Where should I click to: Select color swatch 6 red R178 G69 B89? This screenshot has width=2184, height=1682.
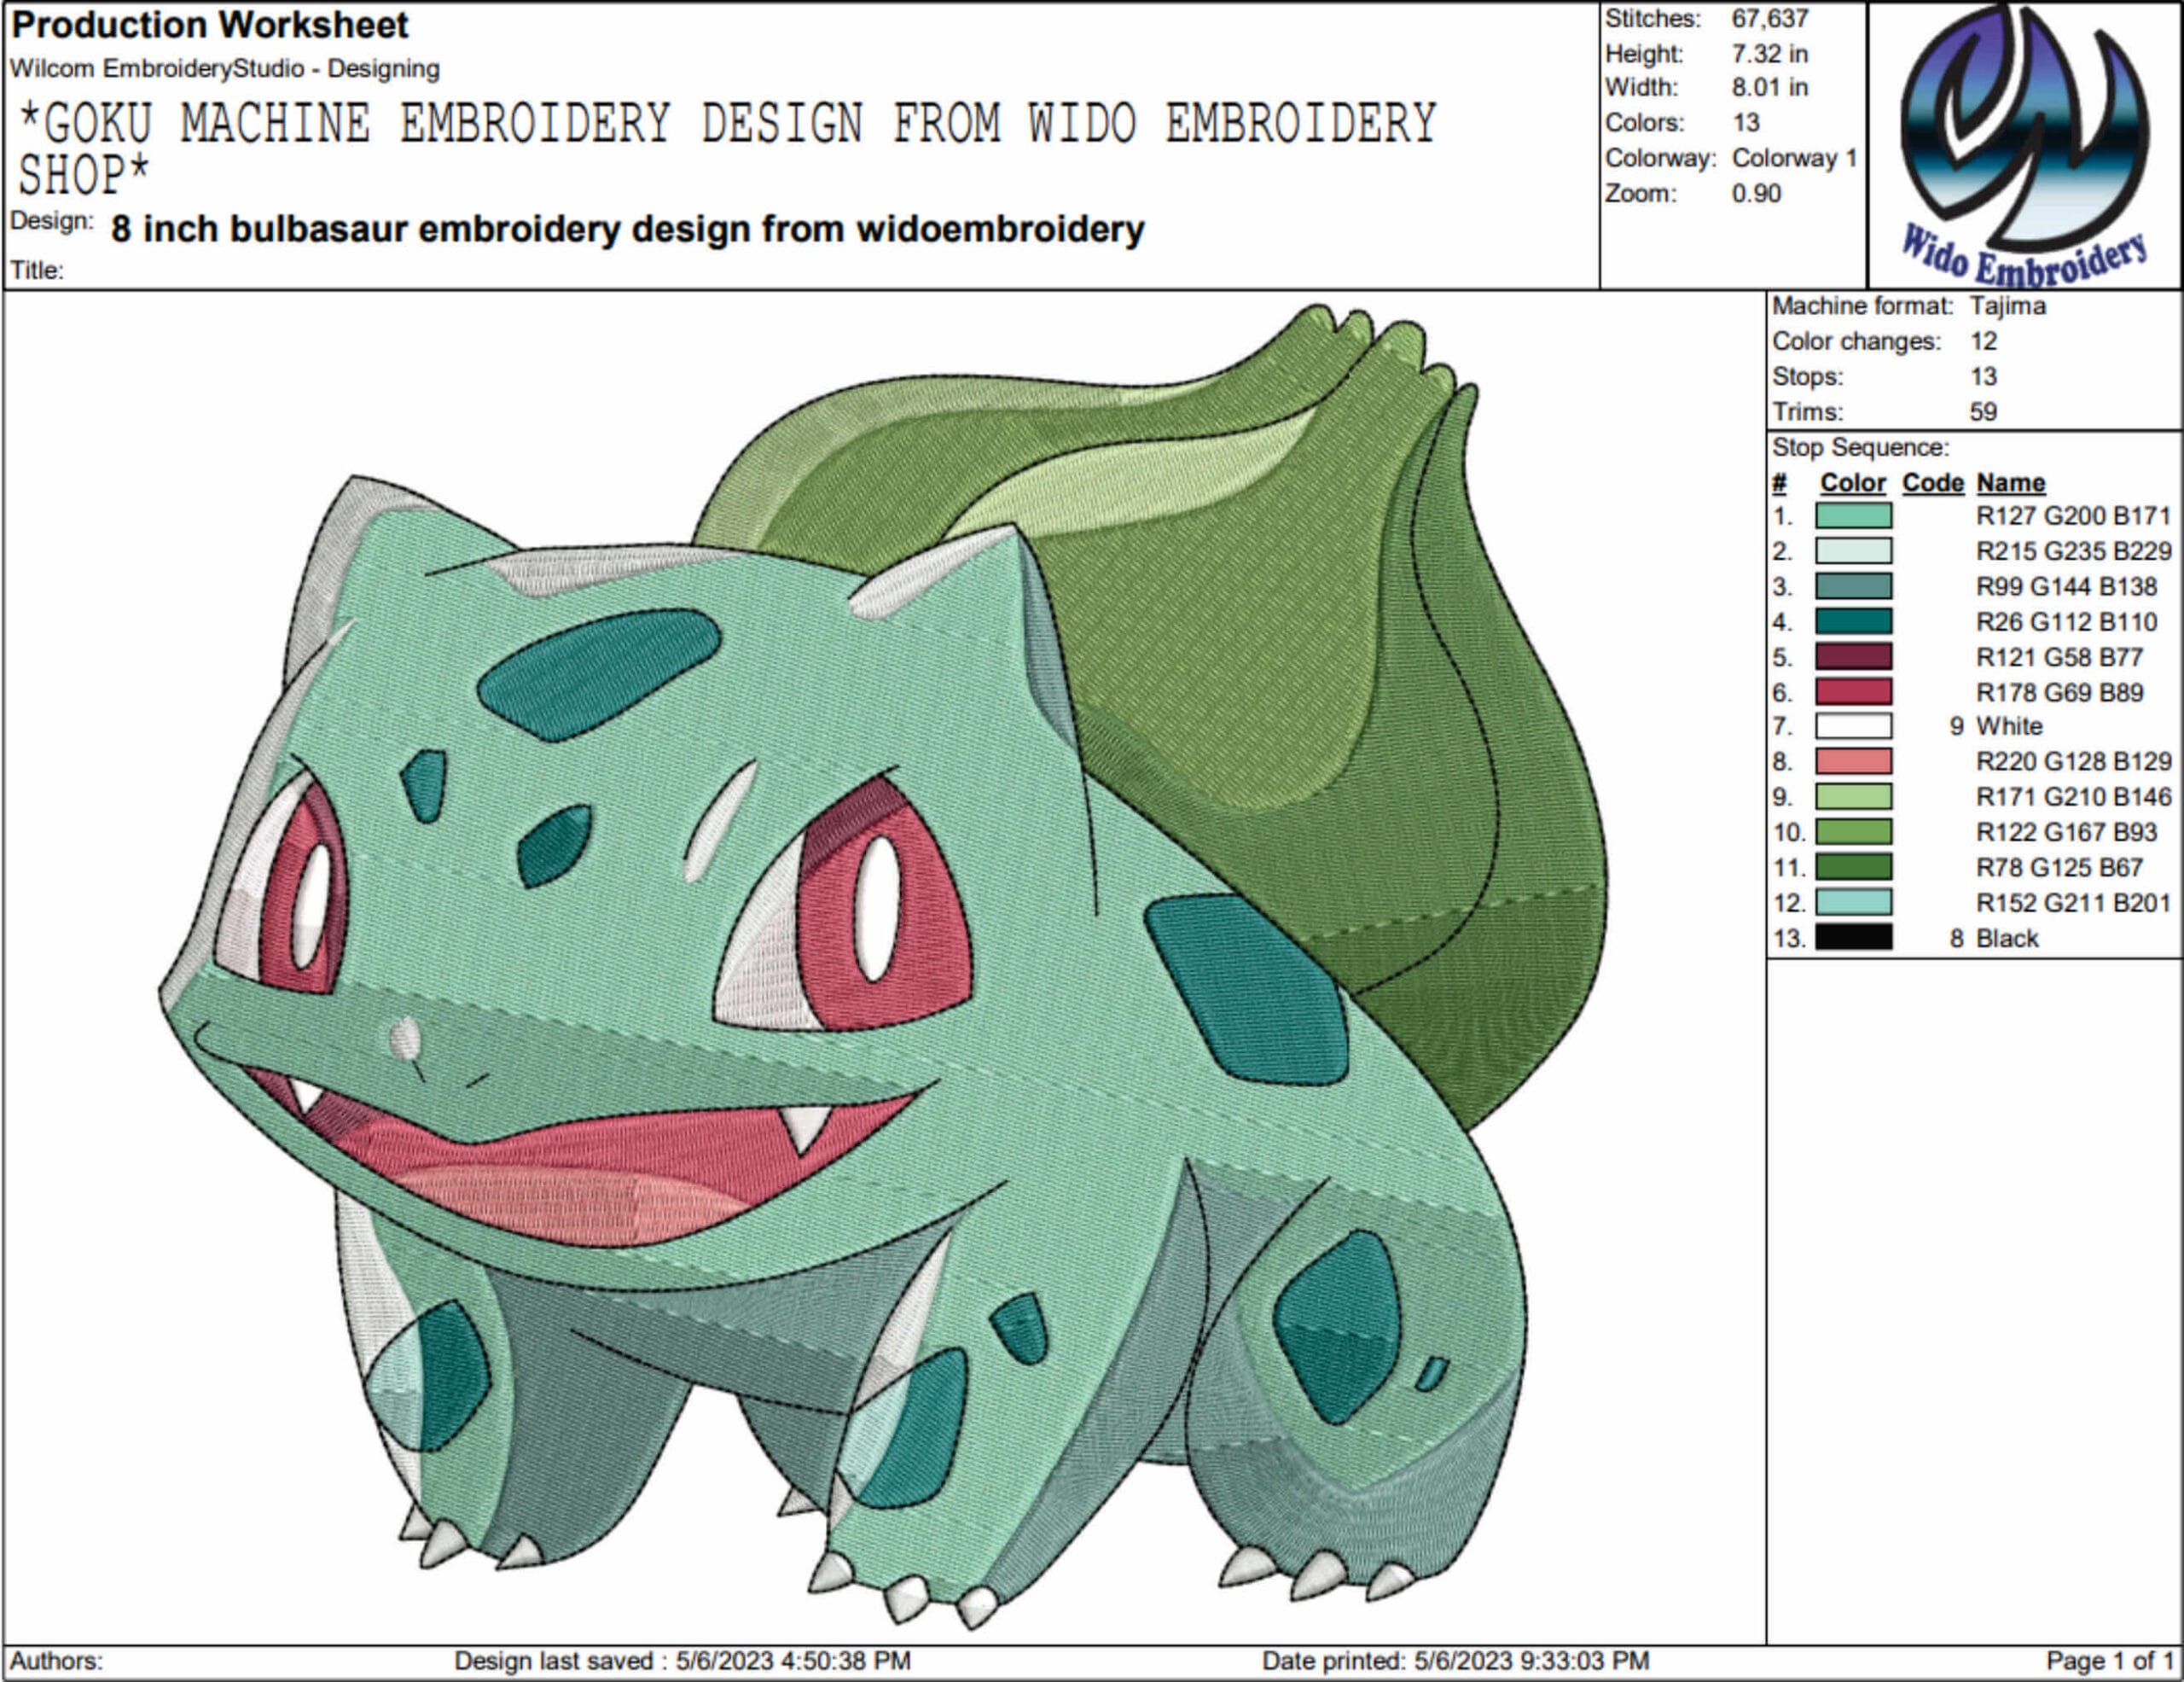1853,692
